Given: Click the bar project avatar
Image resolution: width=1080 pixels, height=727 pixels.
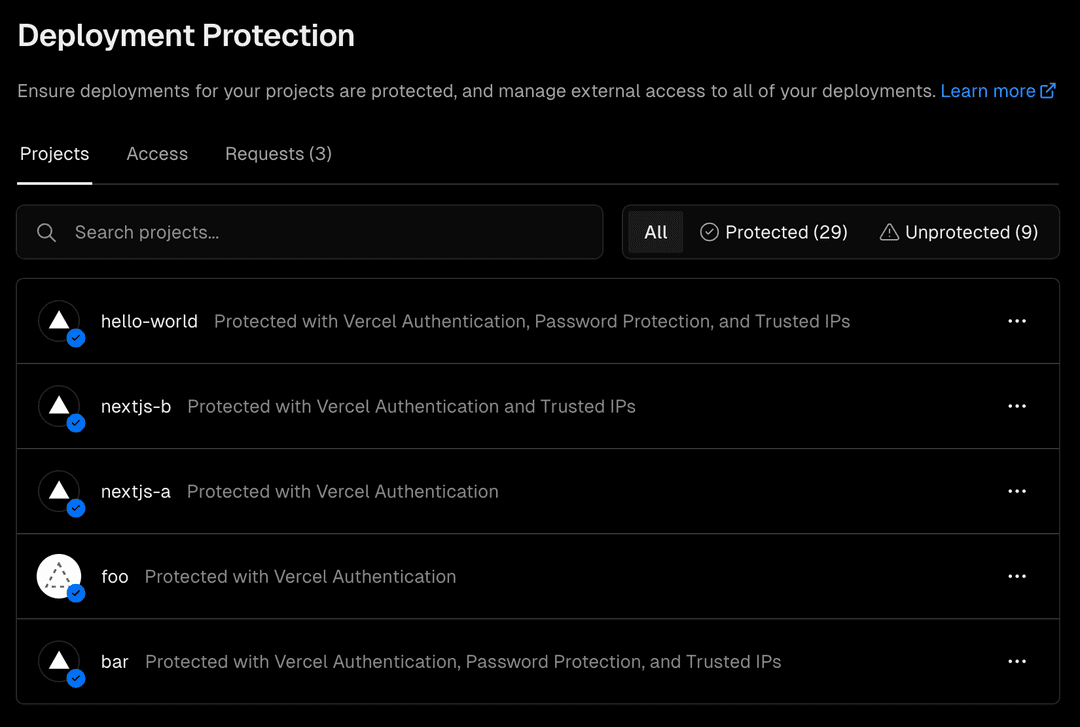Looking at the screenshot, I should tap(59, 659).
